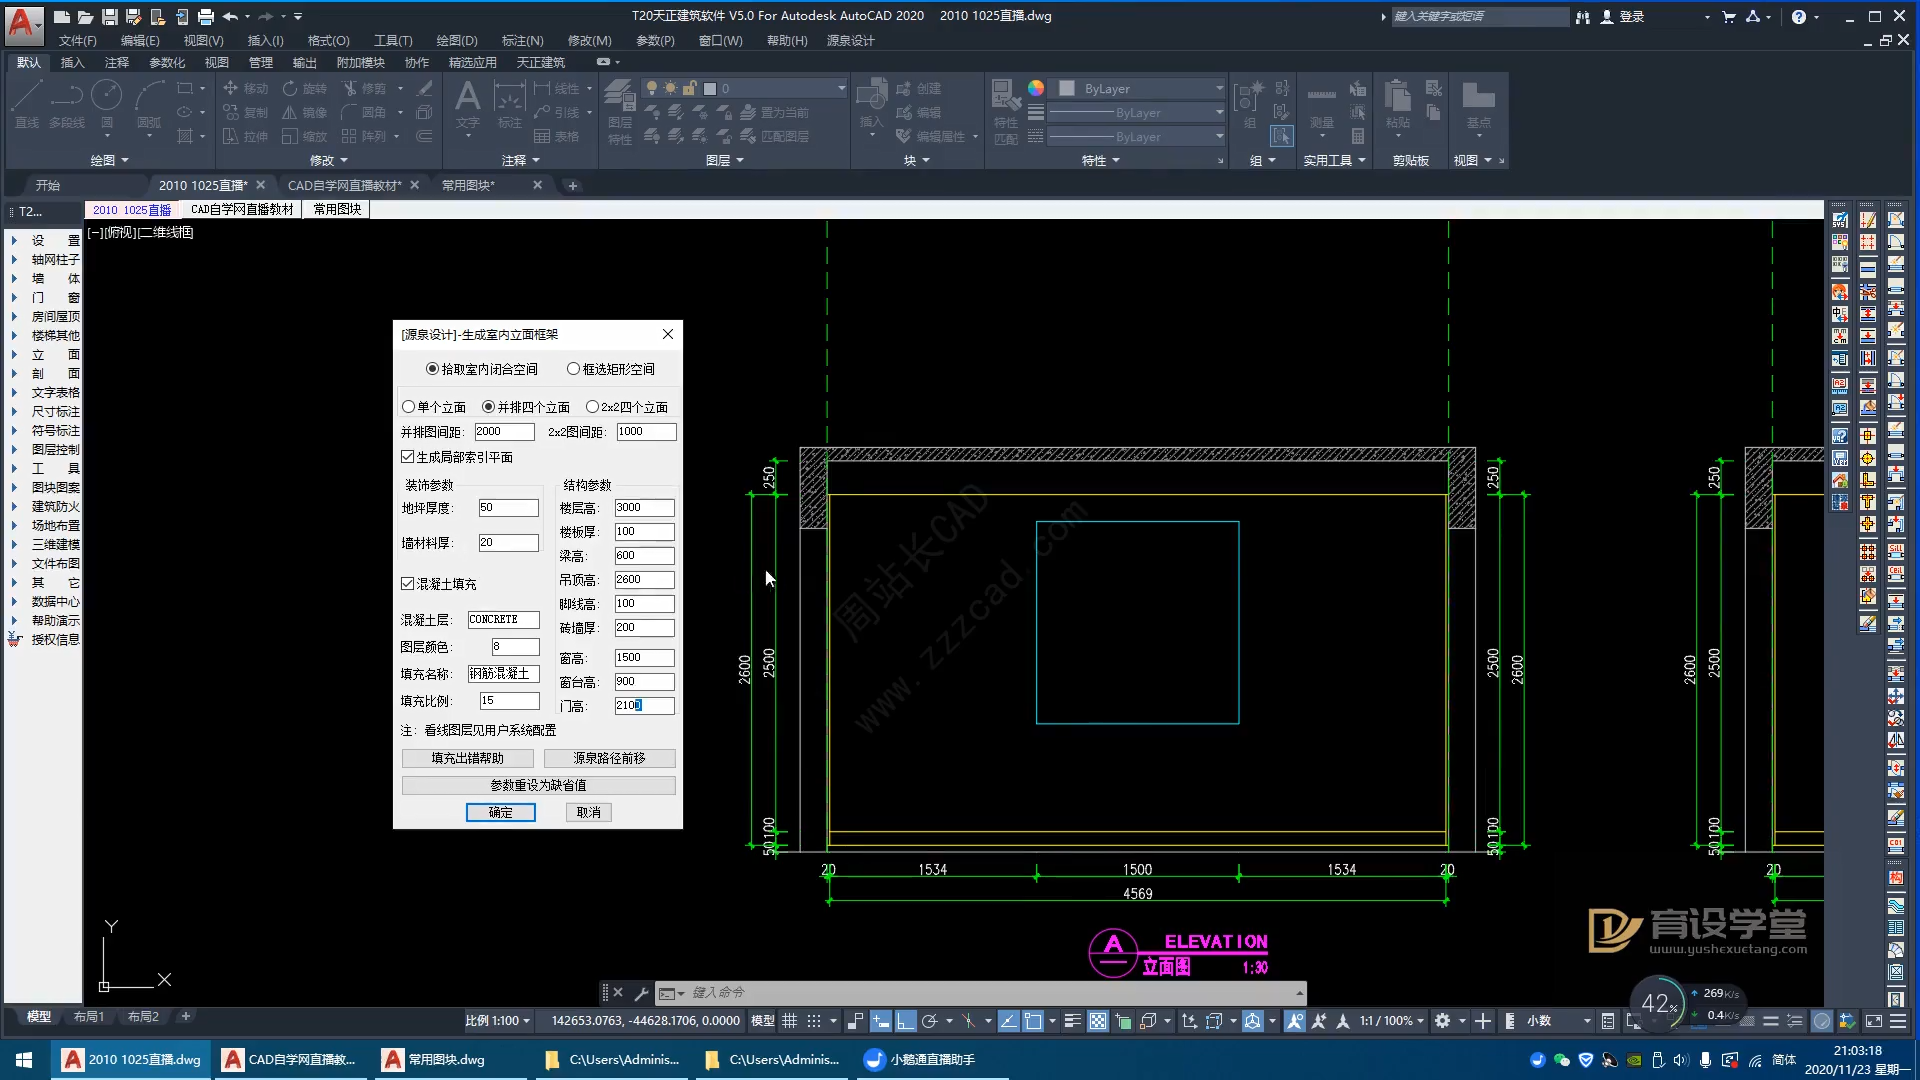Click the Undo arrow in quick access toolbar

[x=230, y=16]
